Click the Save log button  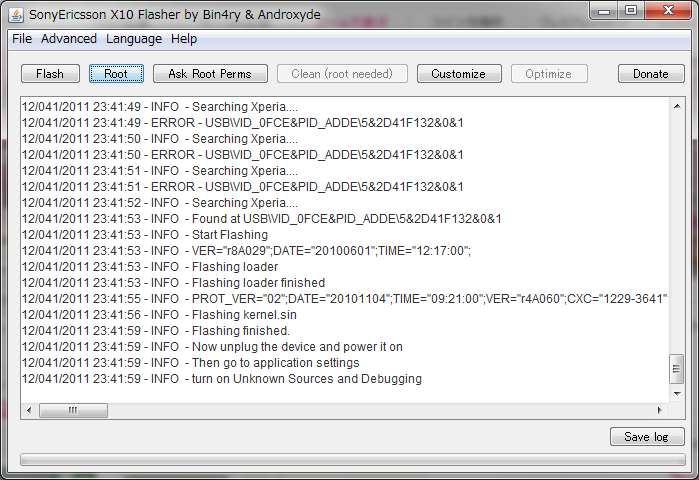pos(647,437)
